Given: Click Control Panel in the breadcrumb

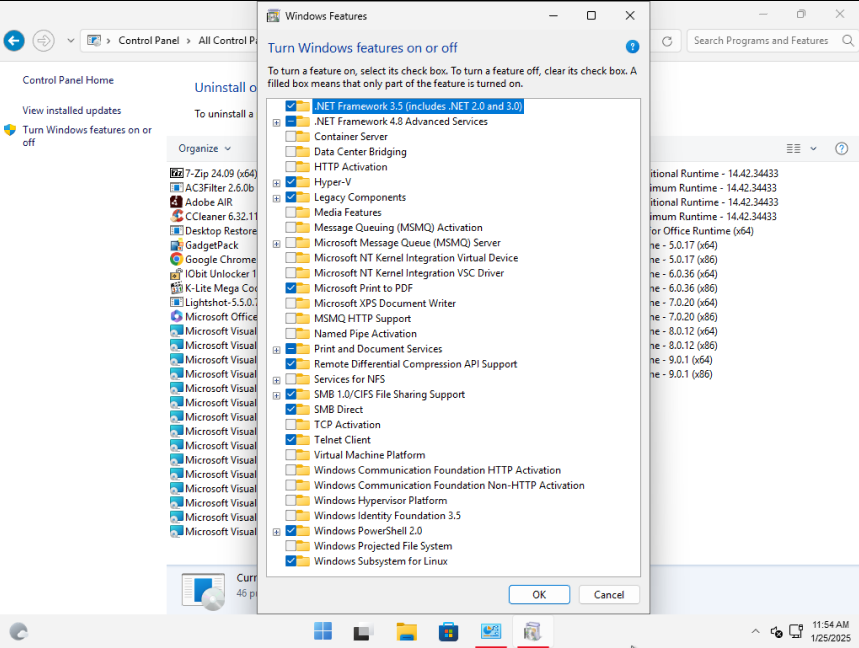Looking at the screenshot, I should [x=149, y=41].
